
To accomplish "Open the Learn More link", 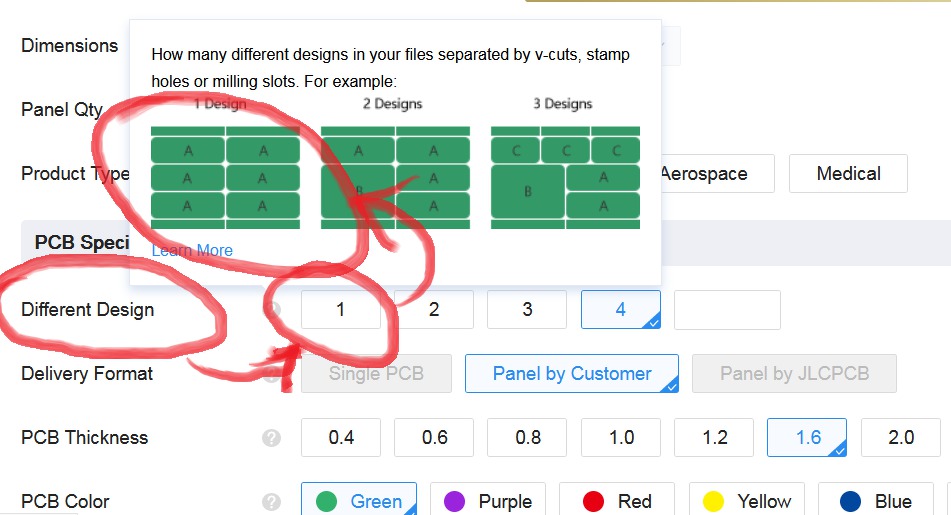I will click(192, 250).
